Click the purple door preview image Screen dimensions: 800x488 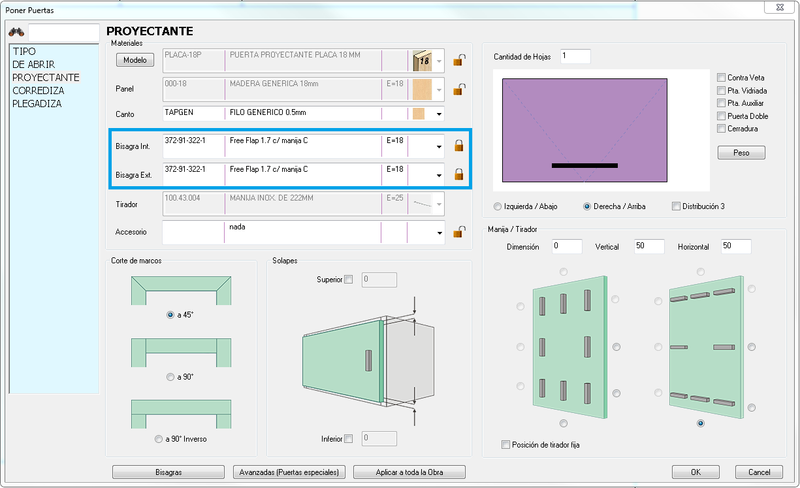tap(585, 130)
